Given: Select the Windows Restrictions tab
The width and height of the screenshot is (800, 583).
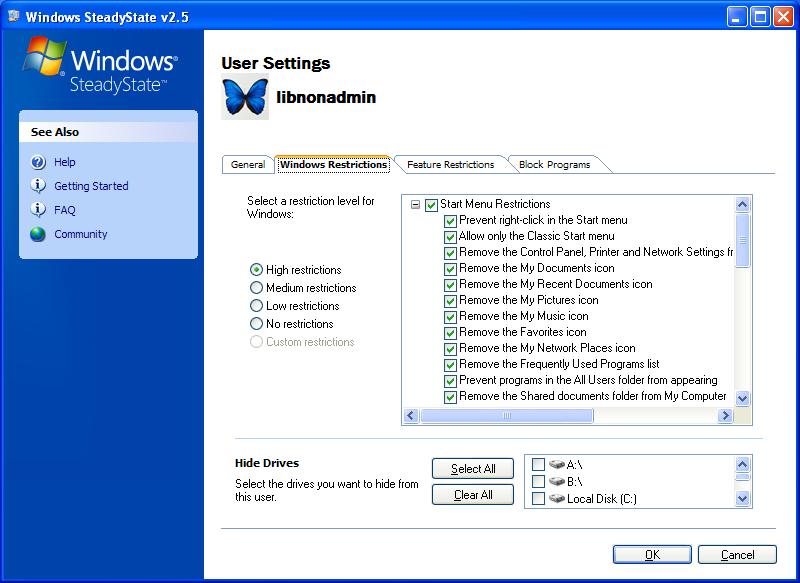Looking at the screenshot, I should 334,165.
